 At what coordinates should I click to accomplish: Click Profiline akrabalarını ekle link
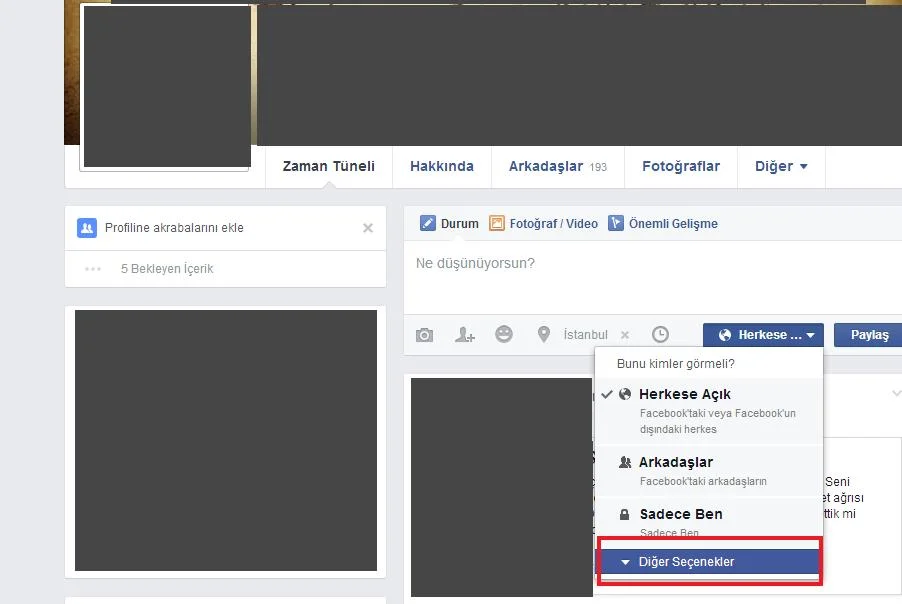pyautogui.click(x=174, y=228)
